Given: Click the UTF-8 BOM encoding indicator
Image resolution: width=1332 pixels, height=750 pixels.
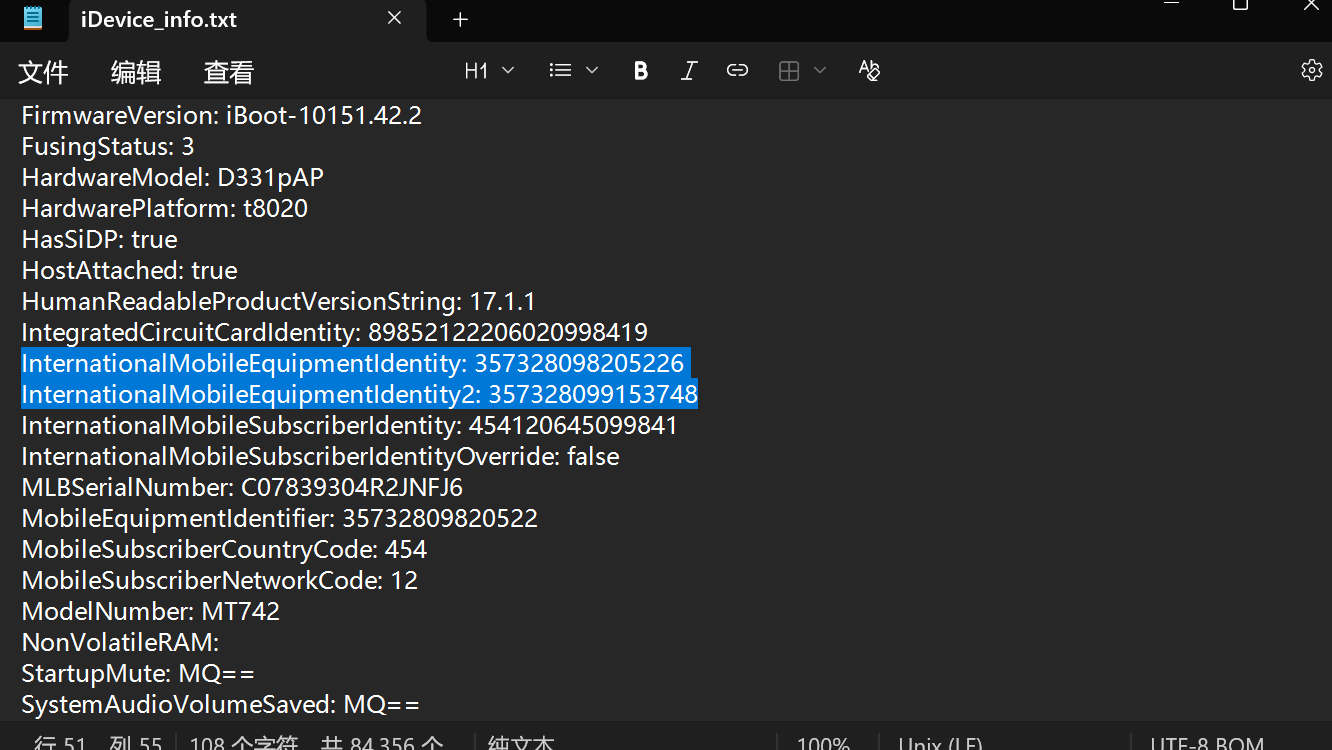Looking at the screenshot, I should point(1206,743).
